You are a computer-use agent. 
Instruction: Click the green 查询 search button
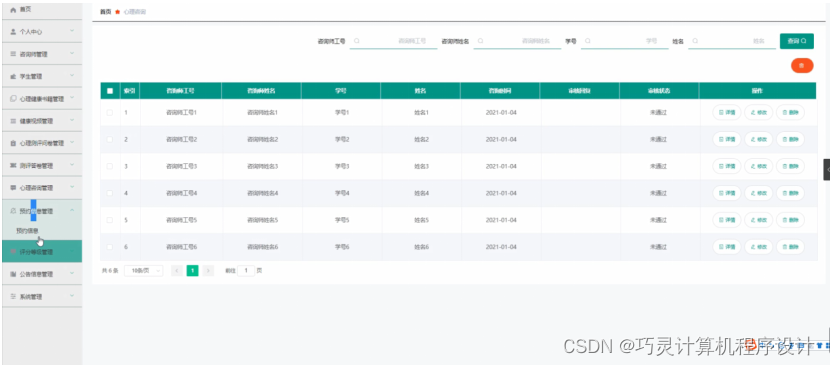coord(797,41)
